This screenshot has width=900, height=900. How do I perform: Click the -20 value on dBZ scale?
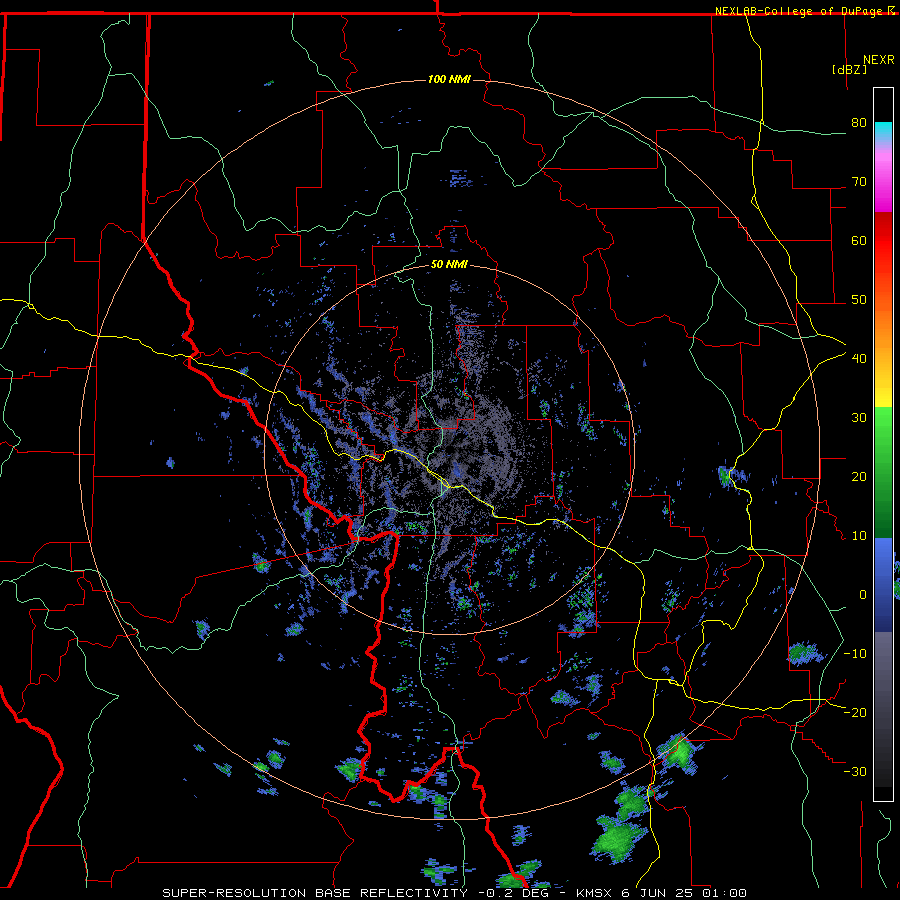[855, 712]
